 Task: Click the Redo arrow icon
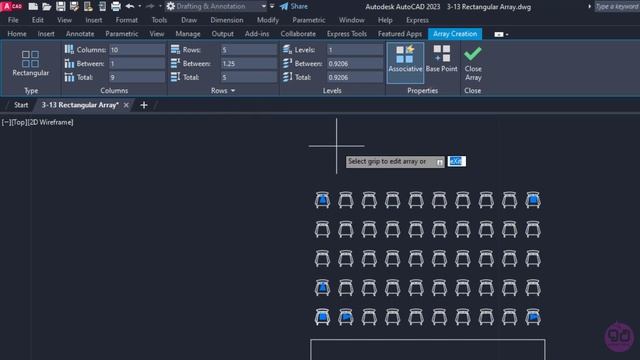(x=150, y=6)
